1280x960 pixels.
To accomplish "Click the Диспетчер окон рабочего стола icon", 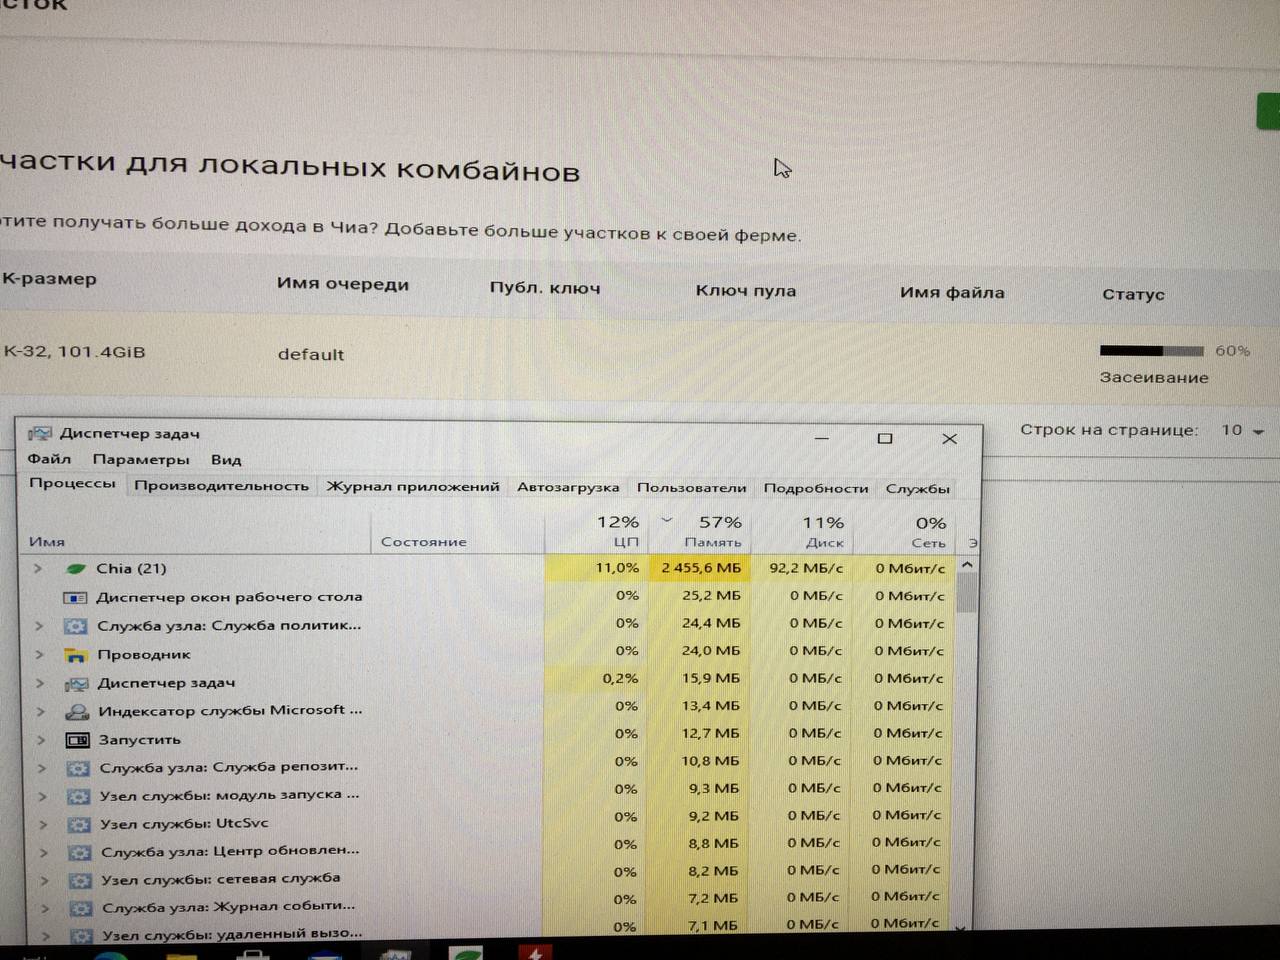I will [x=75, y=597].
